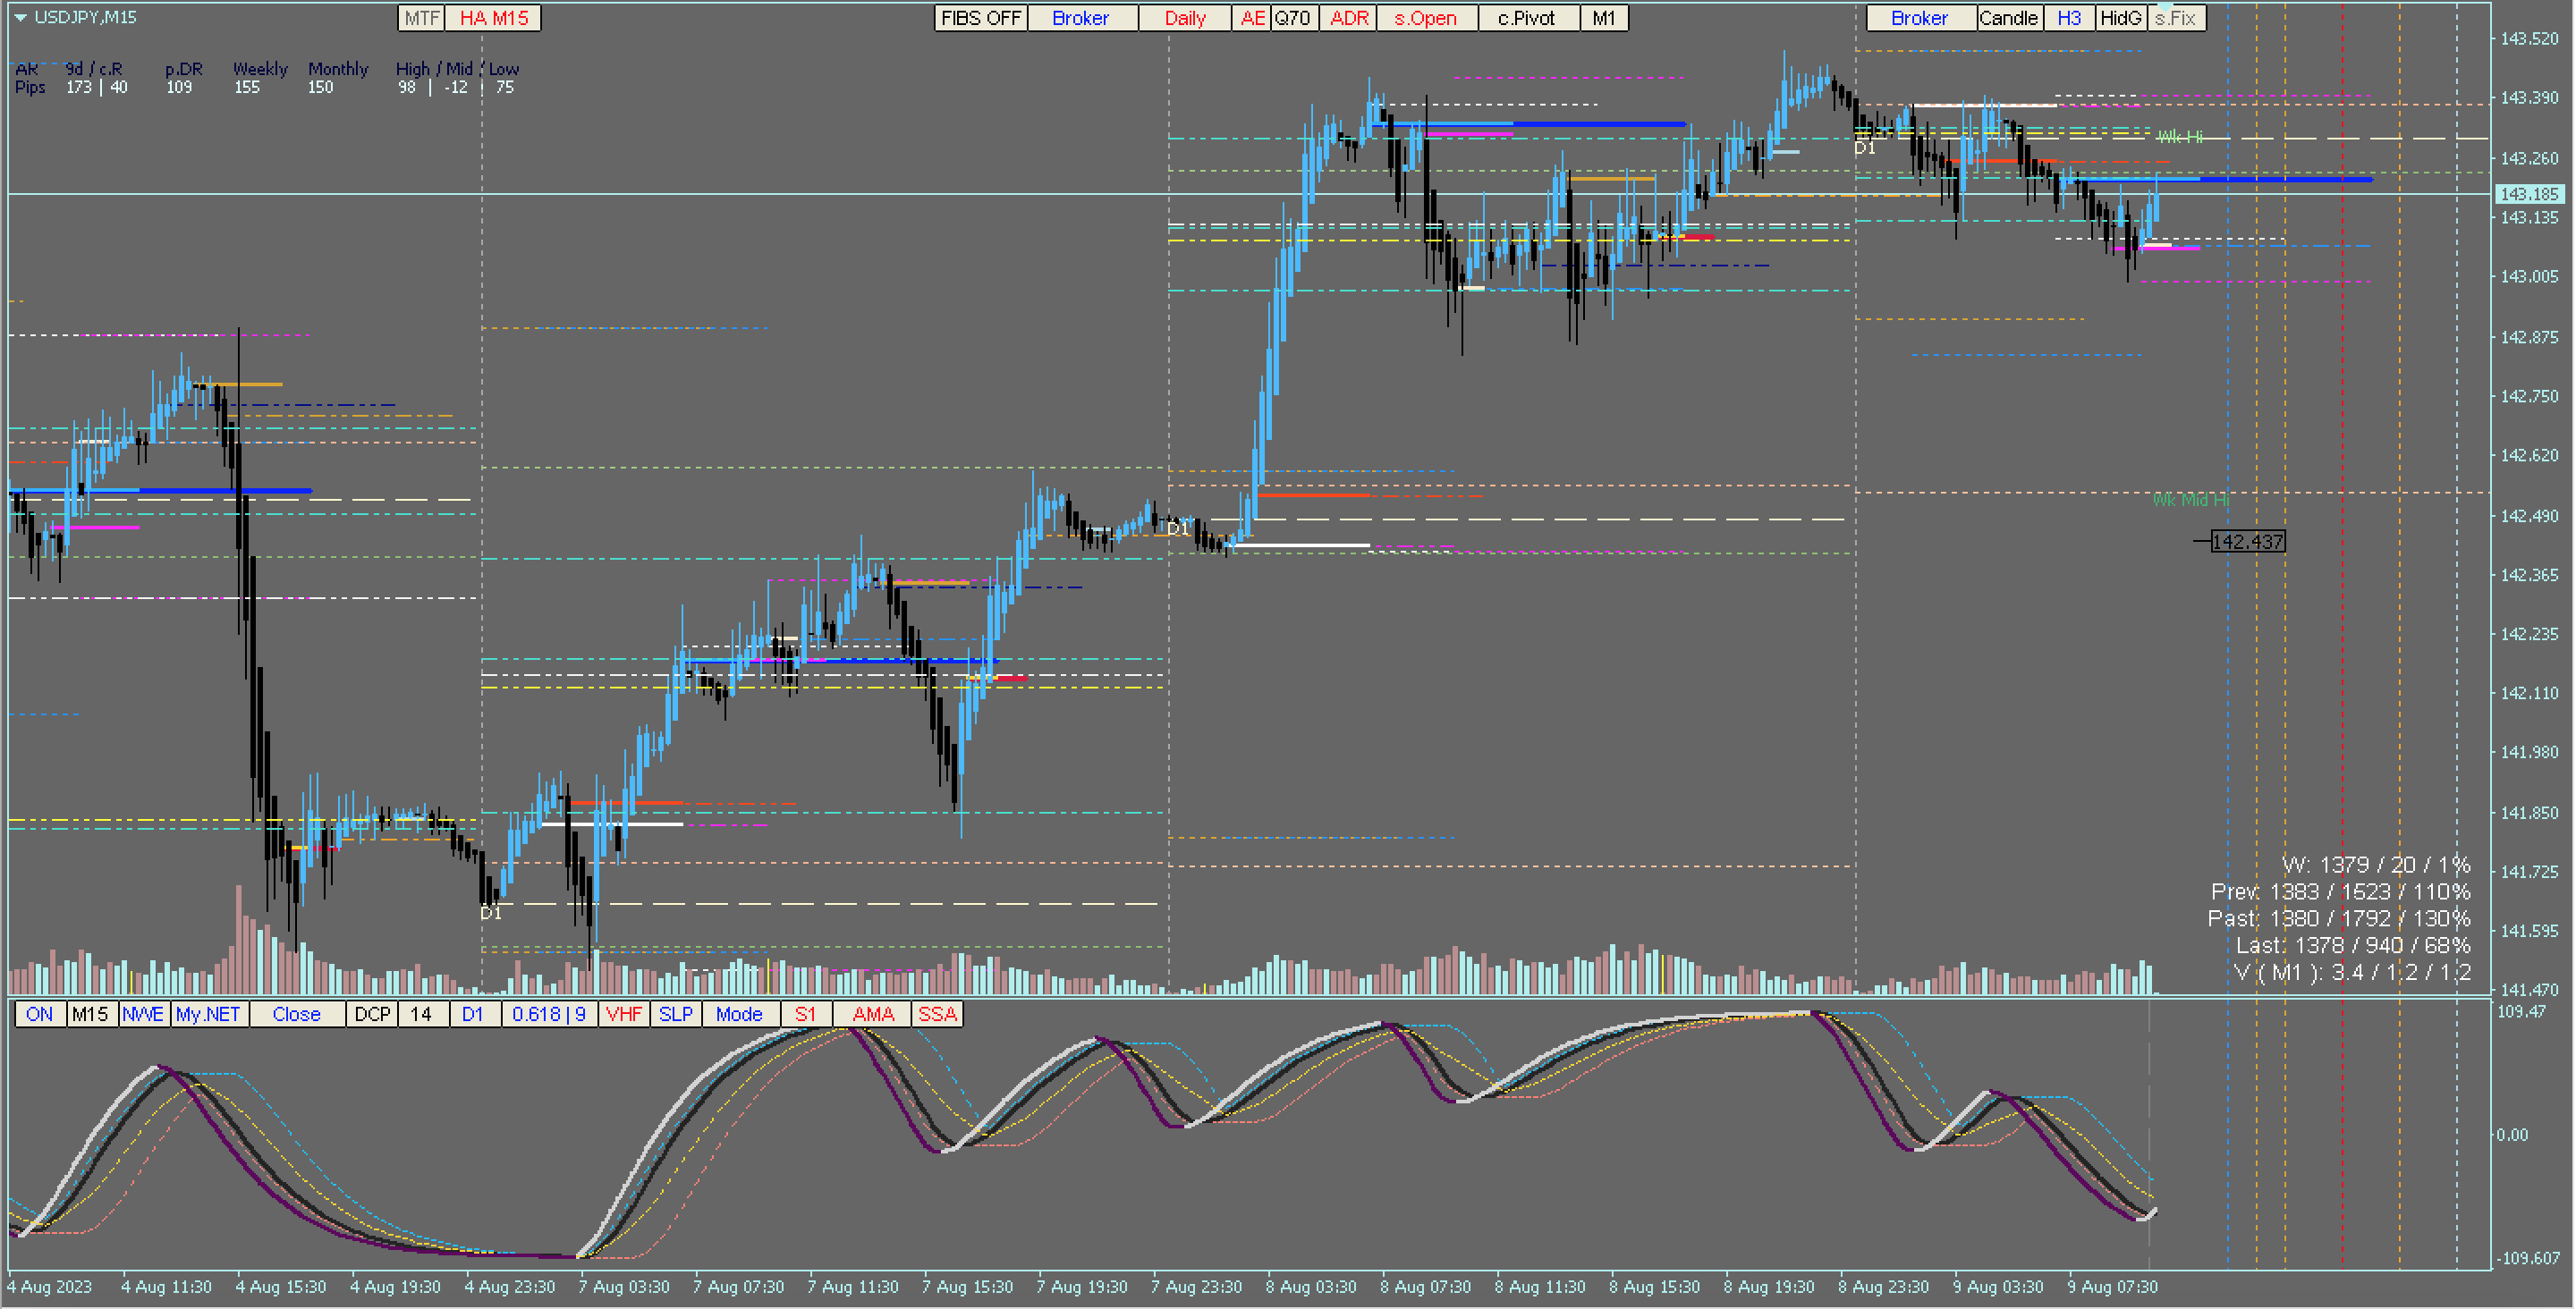Viewport: 2576px width, 1309px height.
Task: Click the MTF button
Action: [421, 18]
